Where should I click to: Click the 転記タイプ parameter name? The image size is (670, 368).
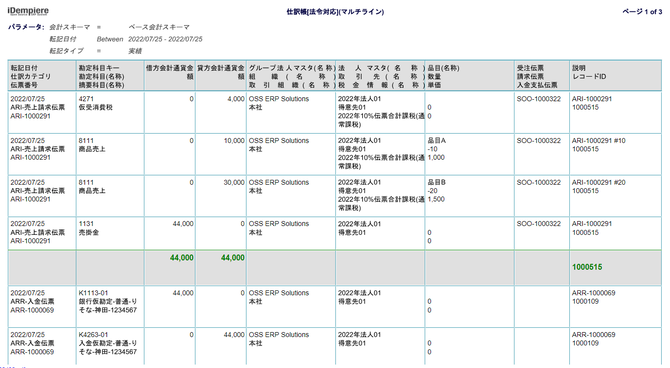tap(66, 51)
